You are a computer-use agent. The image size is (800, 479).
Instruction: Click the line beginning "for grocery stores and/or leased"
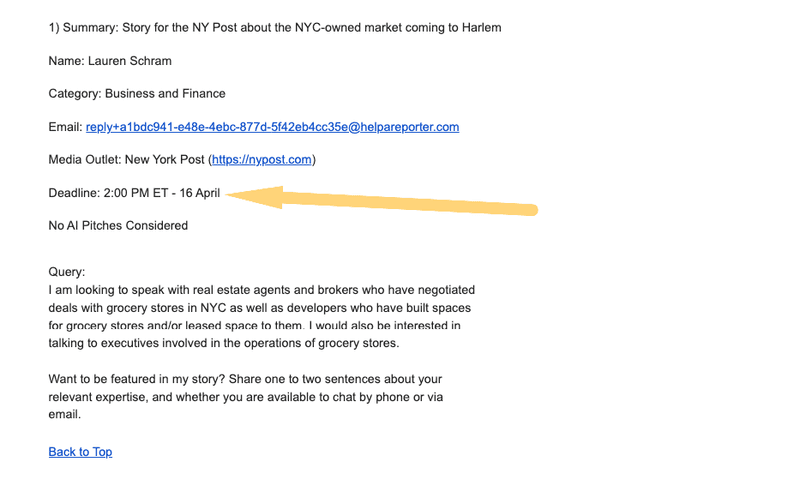pos(254,326)
